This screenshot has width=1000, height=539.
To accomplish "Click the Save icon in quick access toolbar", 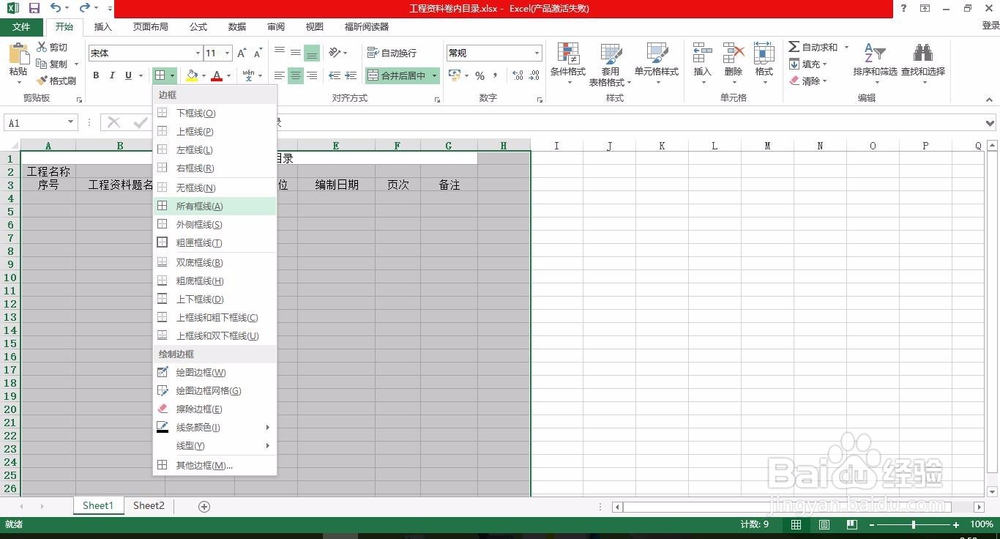I will [34, 8].
